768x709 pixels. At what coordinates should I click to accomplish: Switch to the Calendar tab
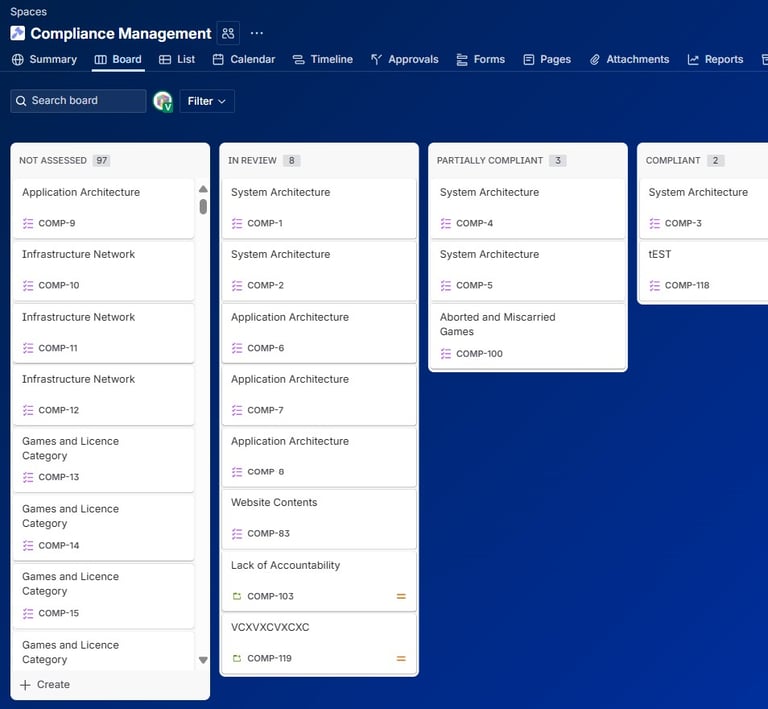point(244,59)
